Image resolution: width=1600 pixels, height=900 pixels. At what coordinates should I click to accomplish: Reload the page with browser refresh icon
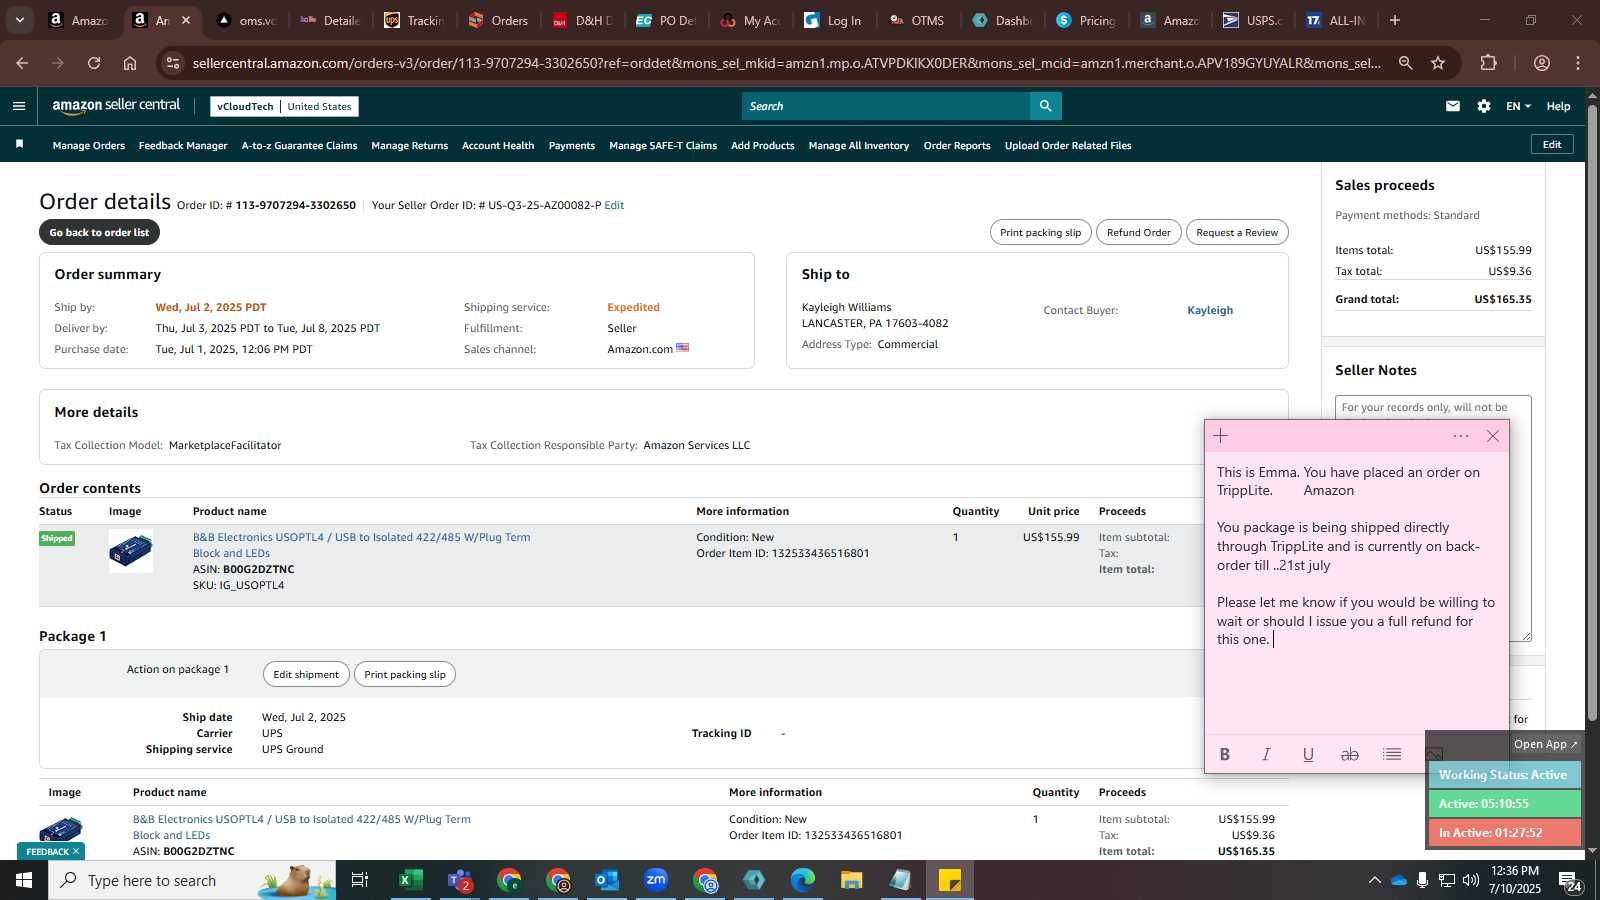coord(94,63)
